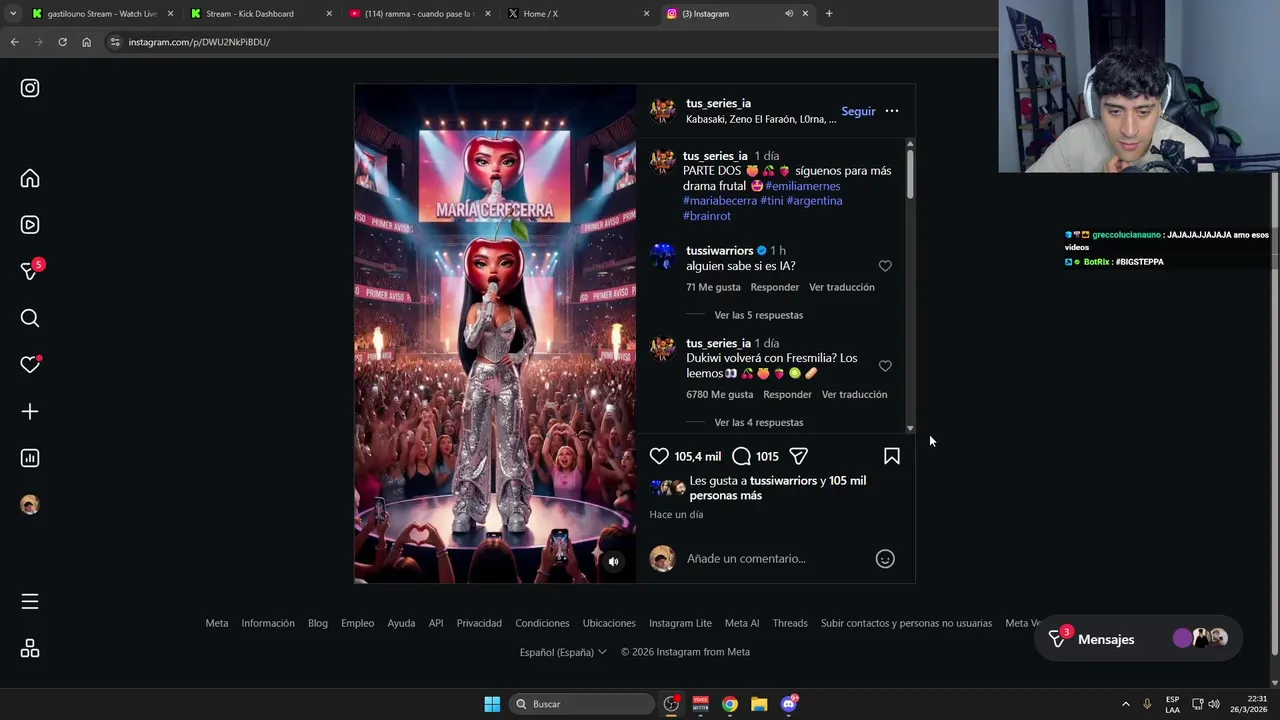Open your profile avatar in the sidebar
The width and height of the screenshot is (1280, 720).
(30, 505)
